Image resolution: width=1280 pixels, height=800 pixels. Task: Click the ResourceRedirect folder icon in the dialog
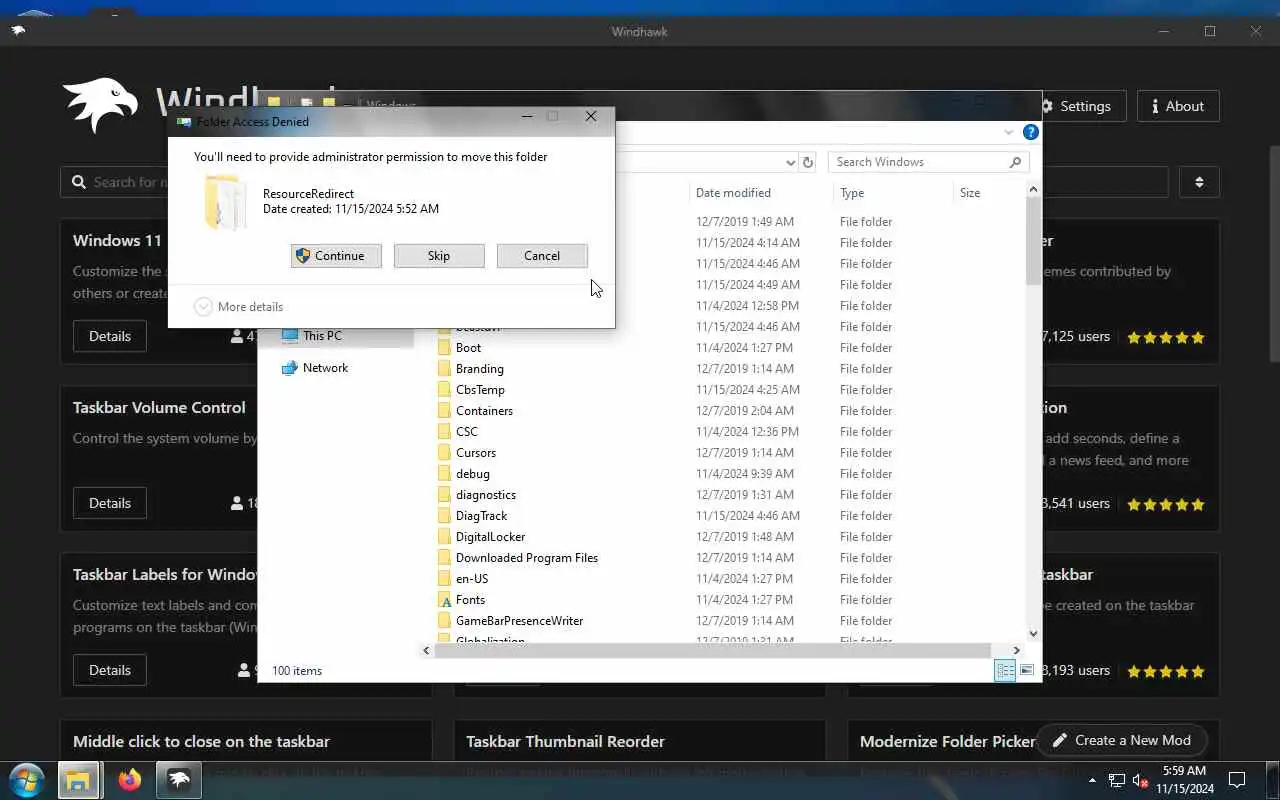pos(225,202)
